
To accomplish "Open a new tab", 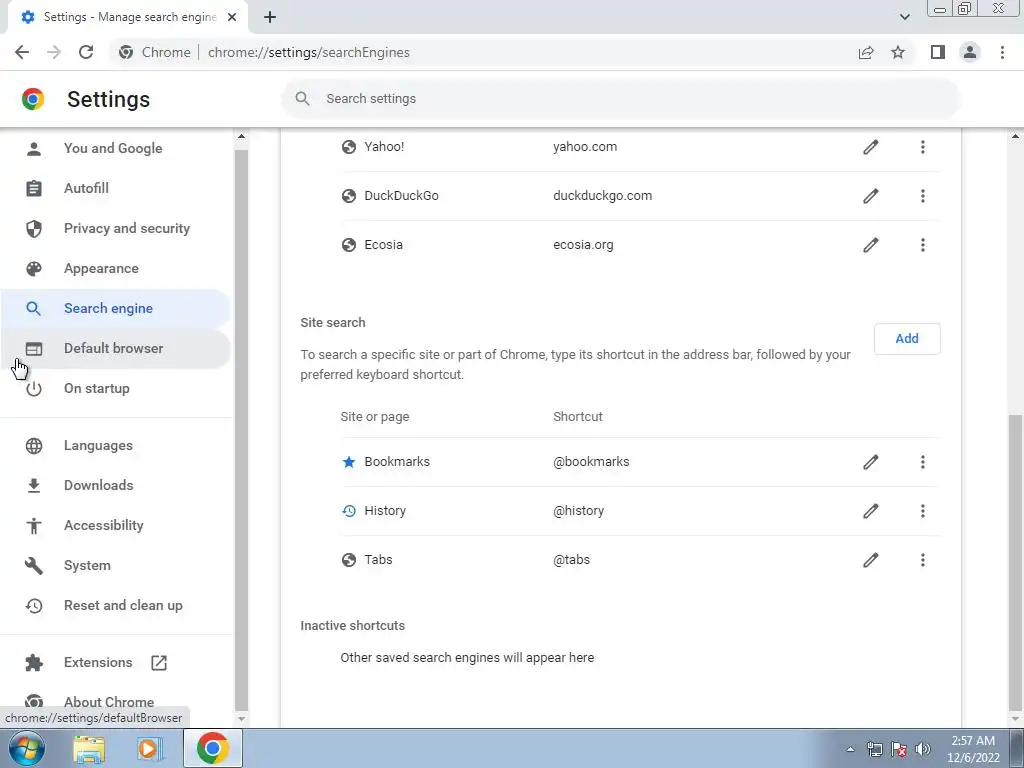I will (x=270, y=17).
